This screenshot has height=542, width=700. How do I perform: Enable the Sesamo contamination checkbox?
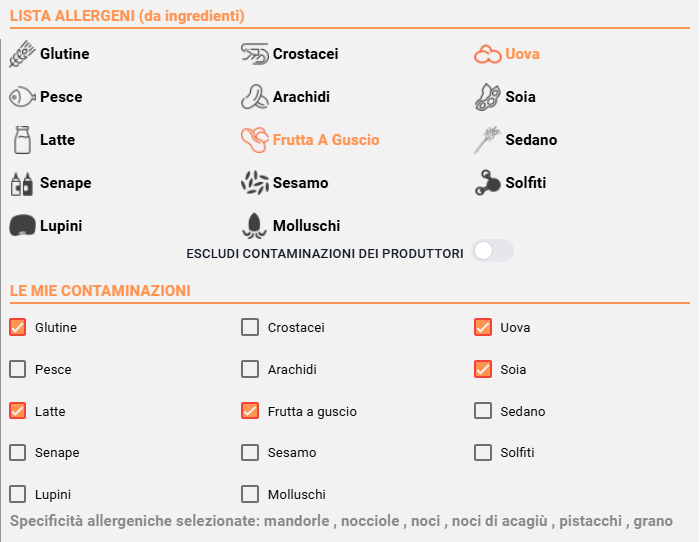[x=250, y=452]
